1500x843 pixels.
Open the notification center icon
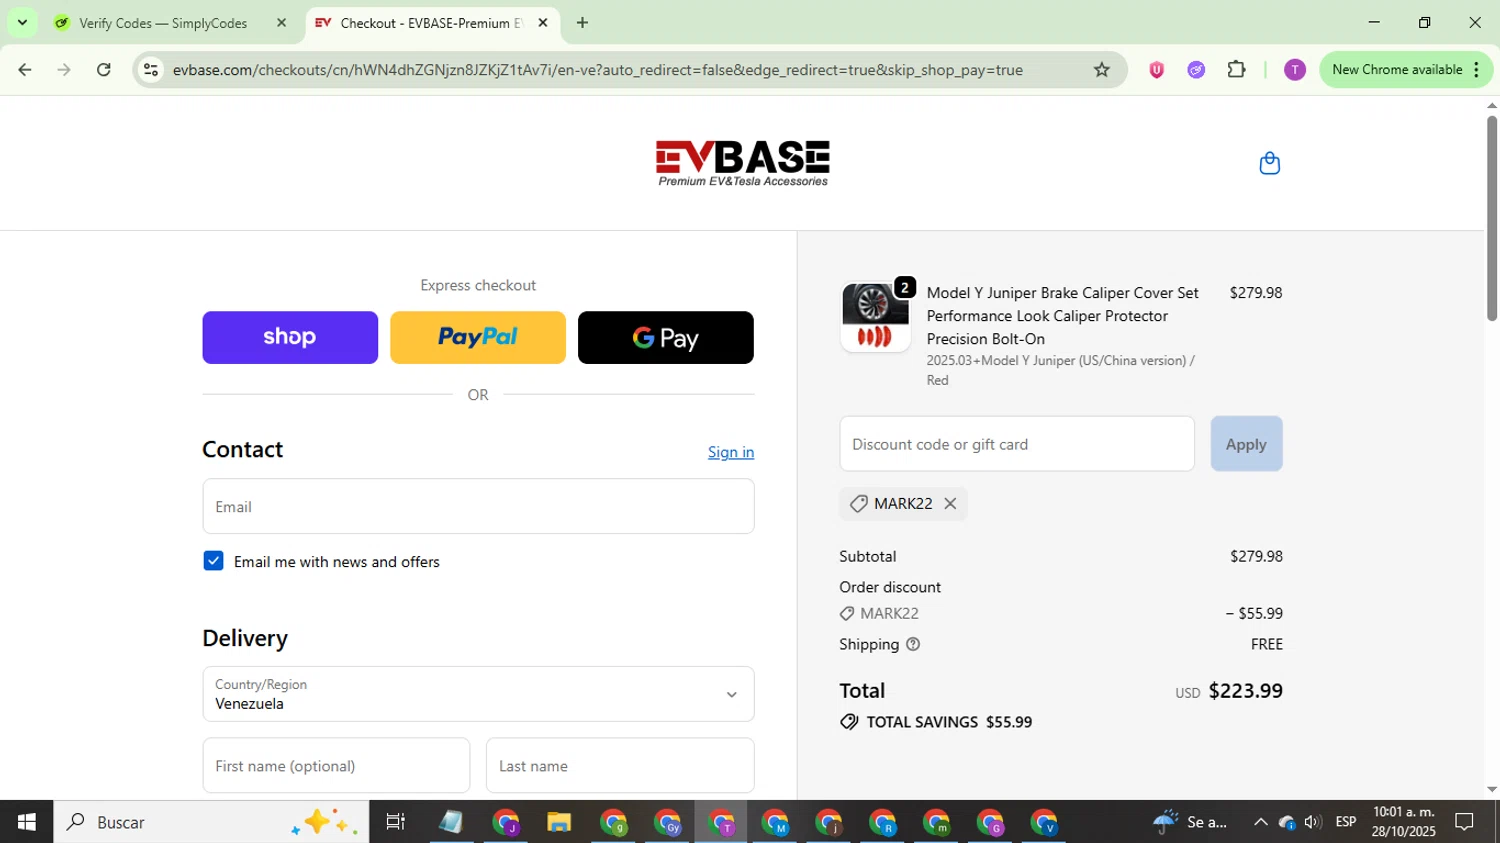tap(1464, 822)
